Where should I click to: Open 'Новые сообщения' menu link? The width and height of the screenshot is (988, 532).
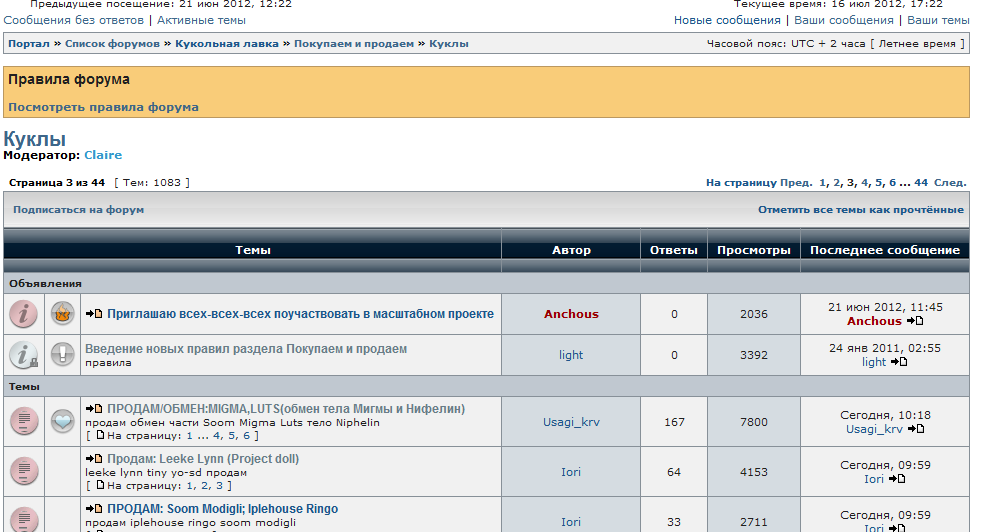727,20
